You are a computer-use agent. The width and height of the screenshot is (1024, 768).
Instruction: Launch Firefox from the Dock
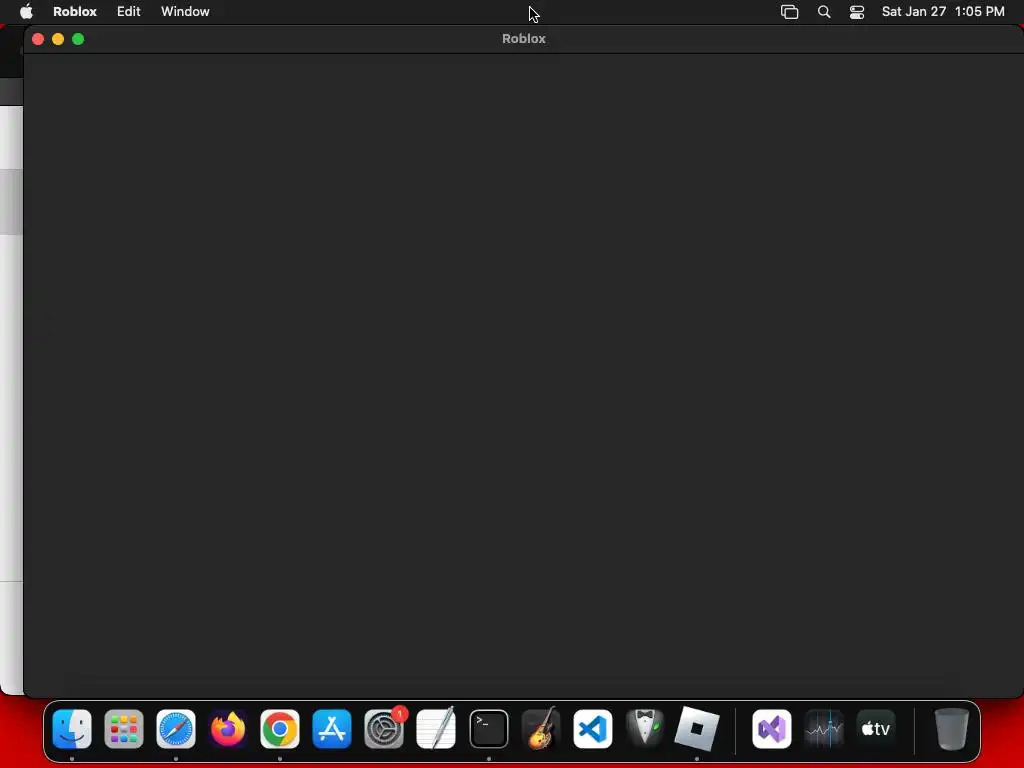[228, 729]
